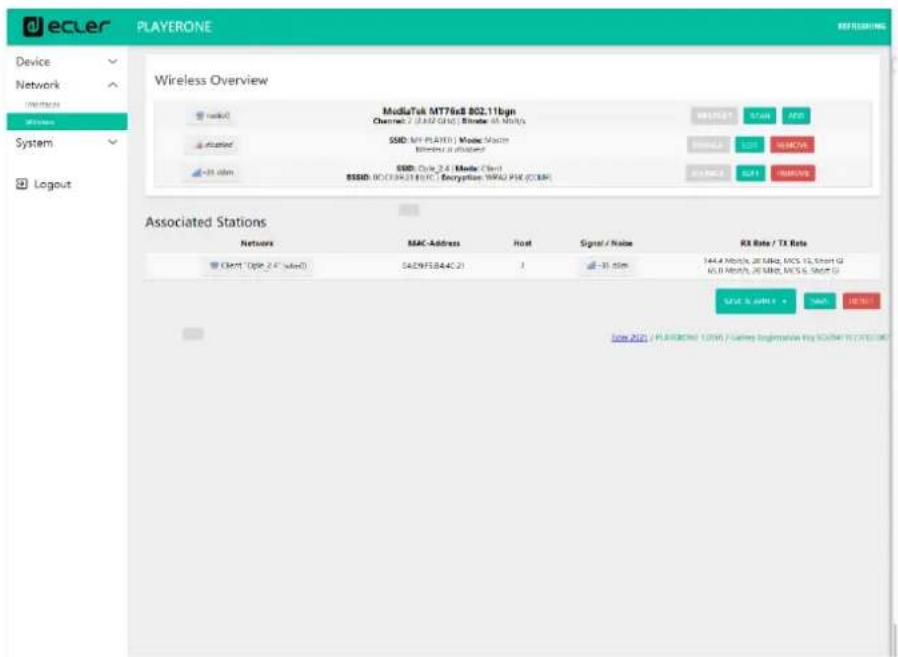Image resolution: width=898 pixels, height=657 pixels.
Task: Open the System menu item
Action: coord(34,143)
